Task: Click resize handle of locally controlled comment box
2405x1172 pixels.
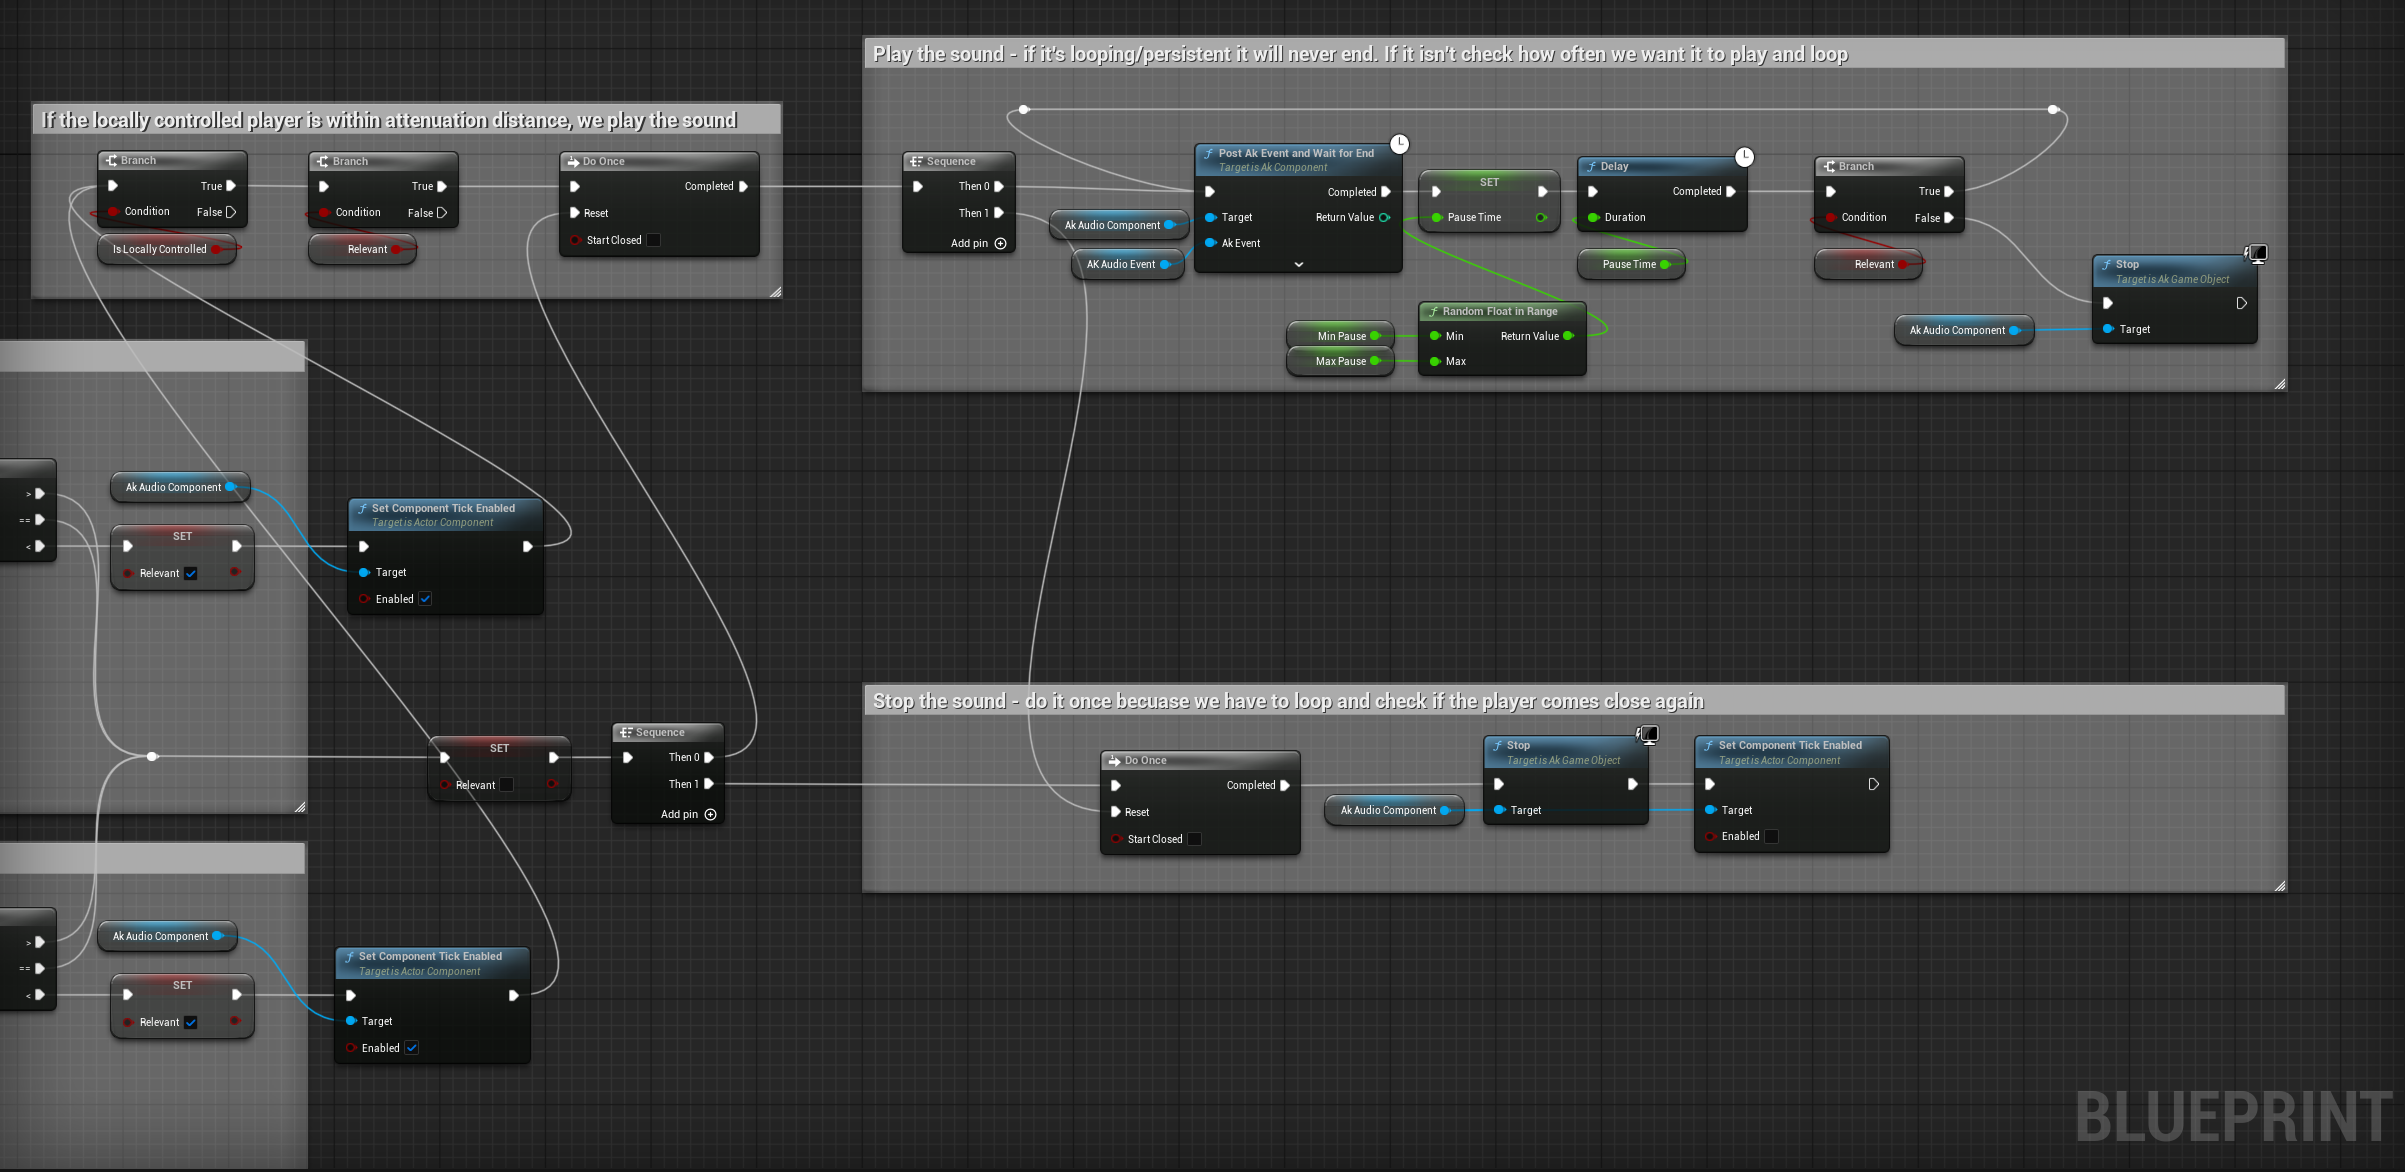Action: pyautogui.click(x=775, y=291)
